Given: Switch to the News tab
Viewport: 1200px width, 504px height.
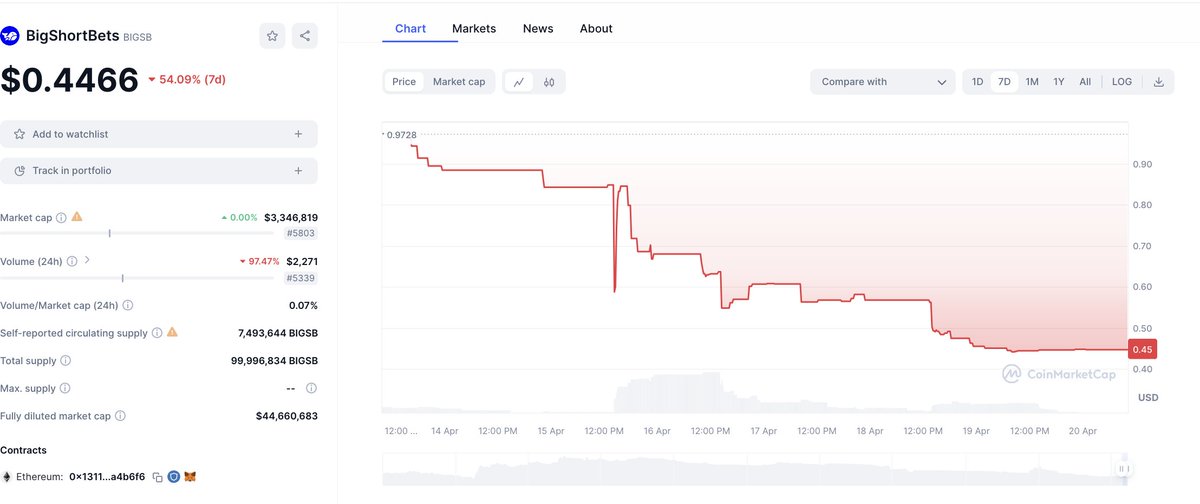Looking at the screenshot, I should (x=538, y=28).
